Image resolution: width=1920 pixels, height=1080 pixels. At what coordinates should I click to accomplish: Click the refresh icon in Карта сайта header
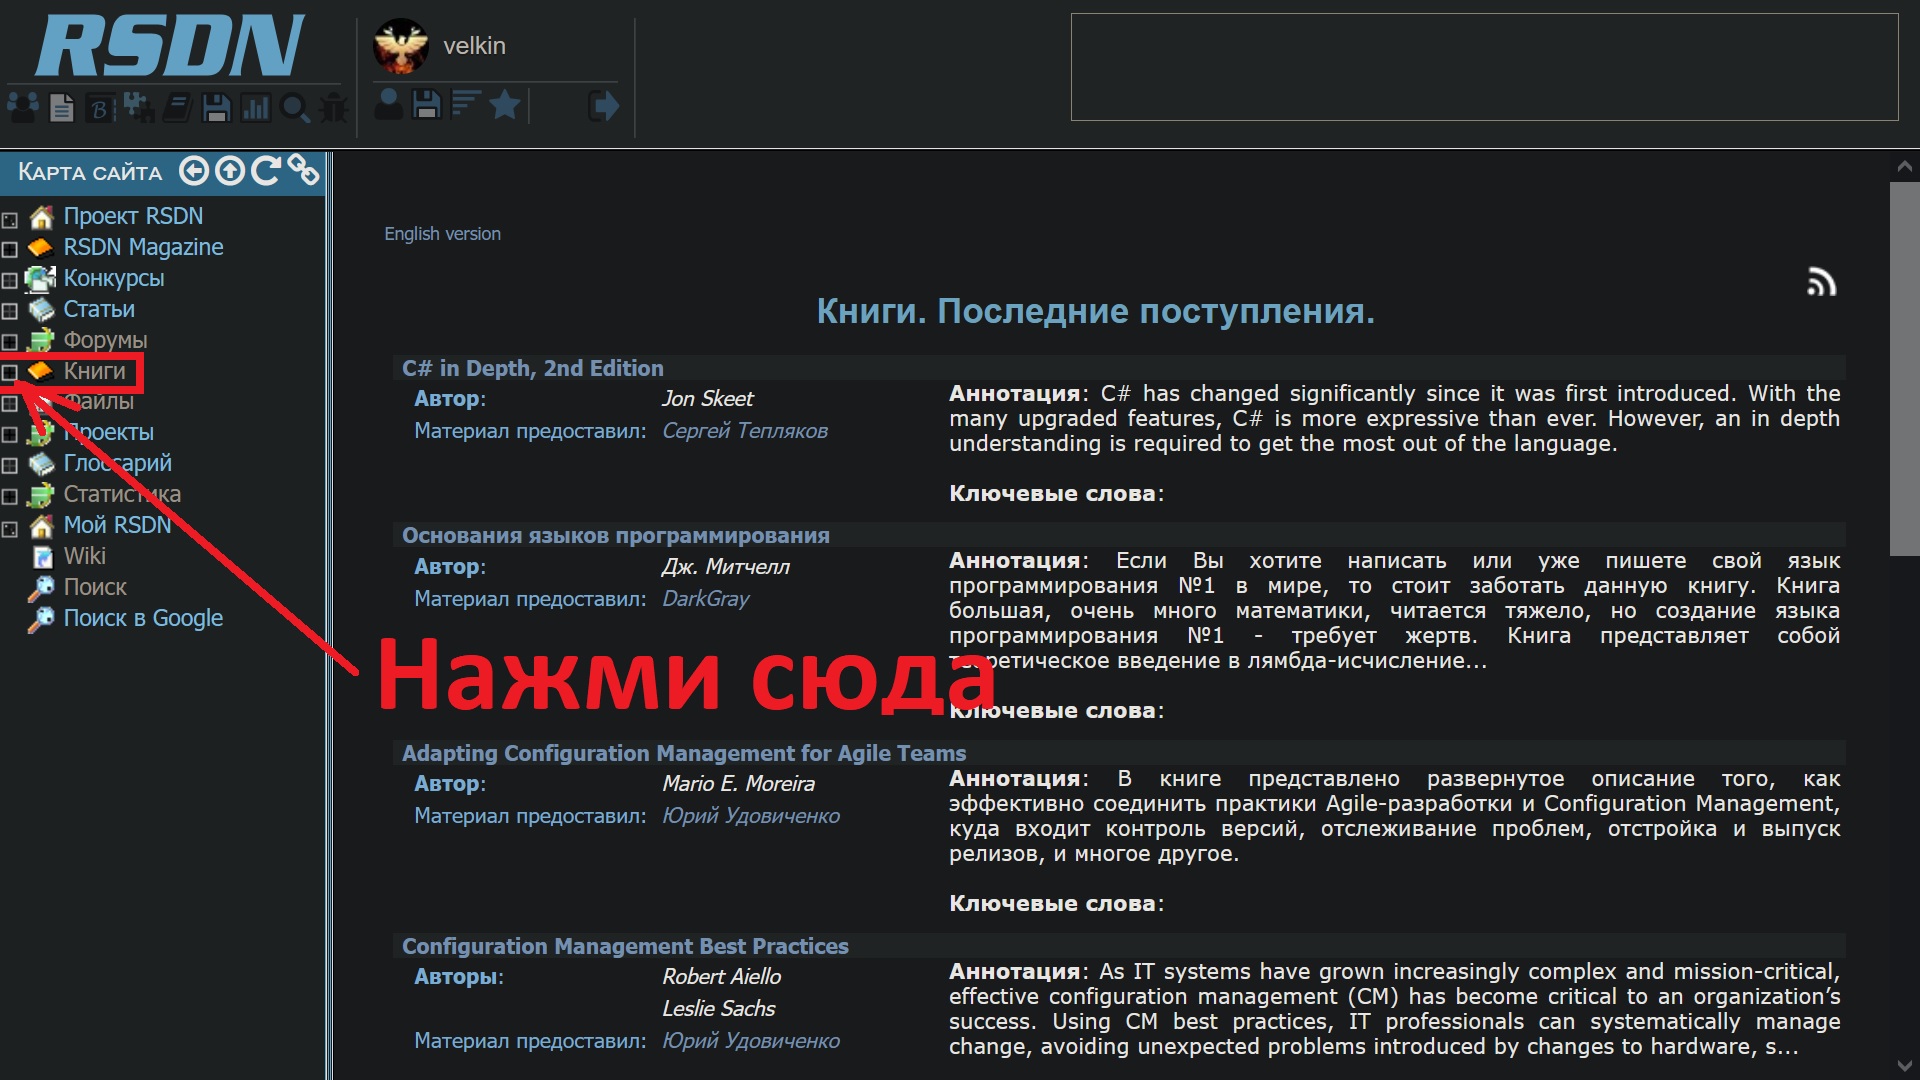(265, 171)
